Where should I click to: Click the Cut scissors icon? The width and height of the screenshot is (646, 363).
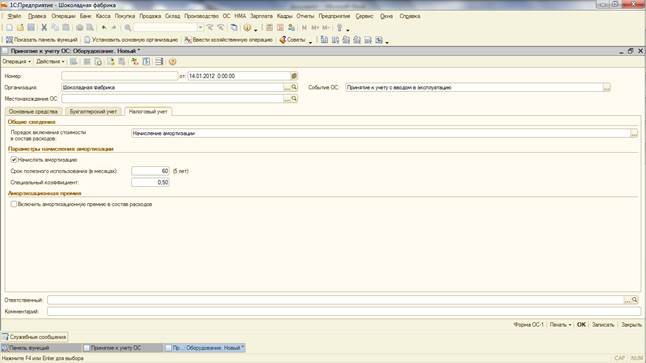pyautogui.click(x=44, y=28)
